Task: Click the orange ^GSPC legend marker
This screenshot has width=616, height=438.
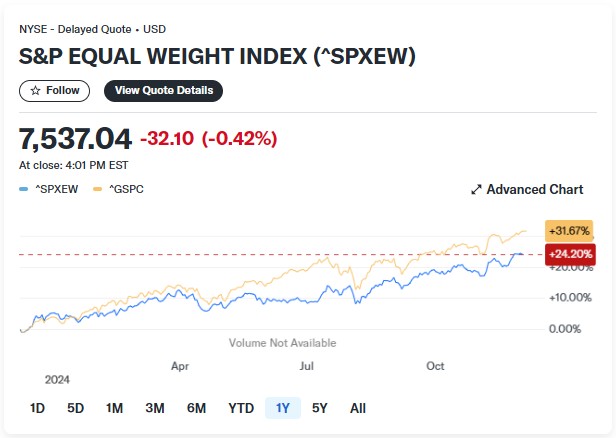Action: tap(96, 188)
